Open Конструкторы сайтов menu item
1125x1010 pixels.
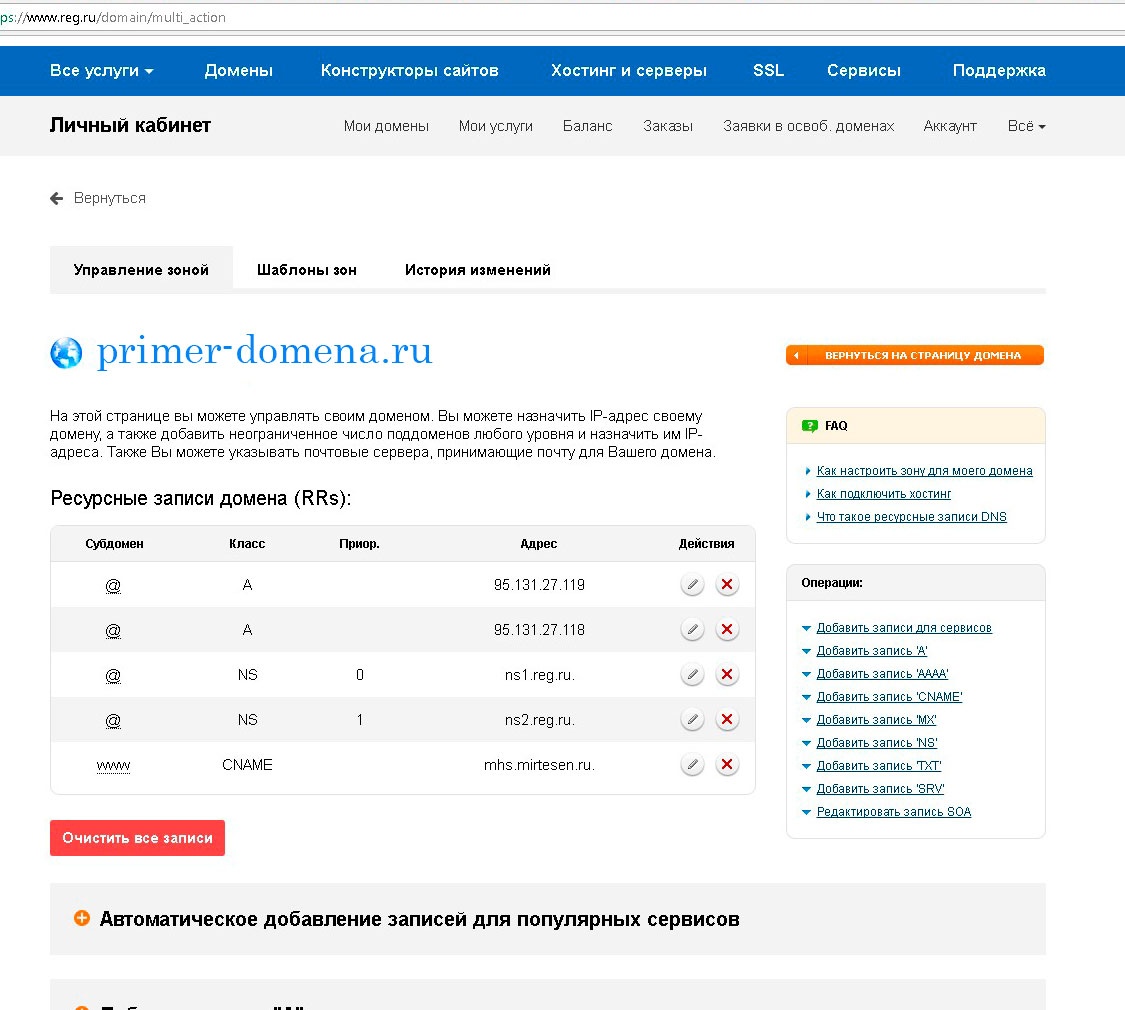[x=410, y=70]
